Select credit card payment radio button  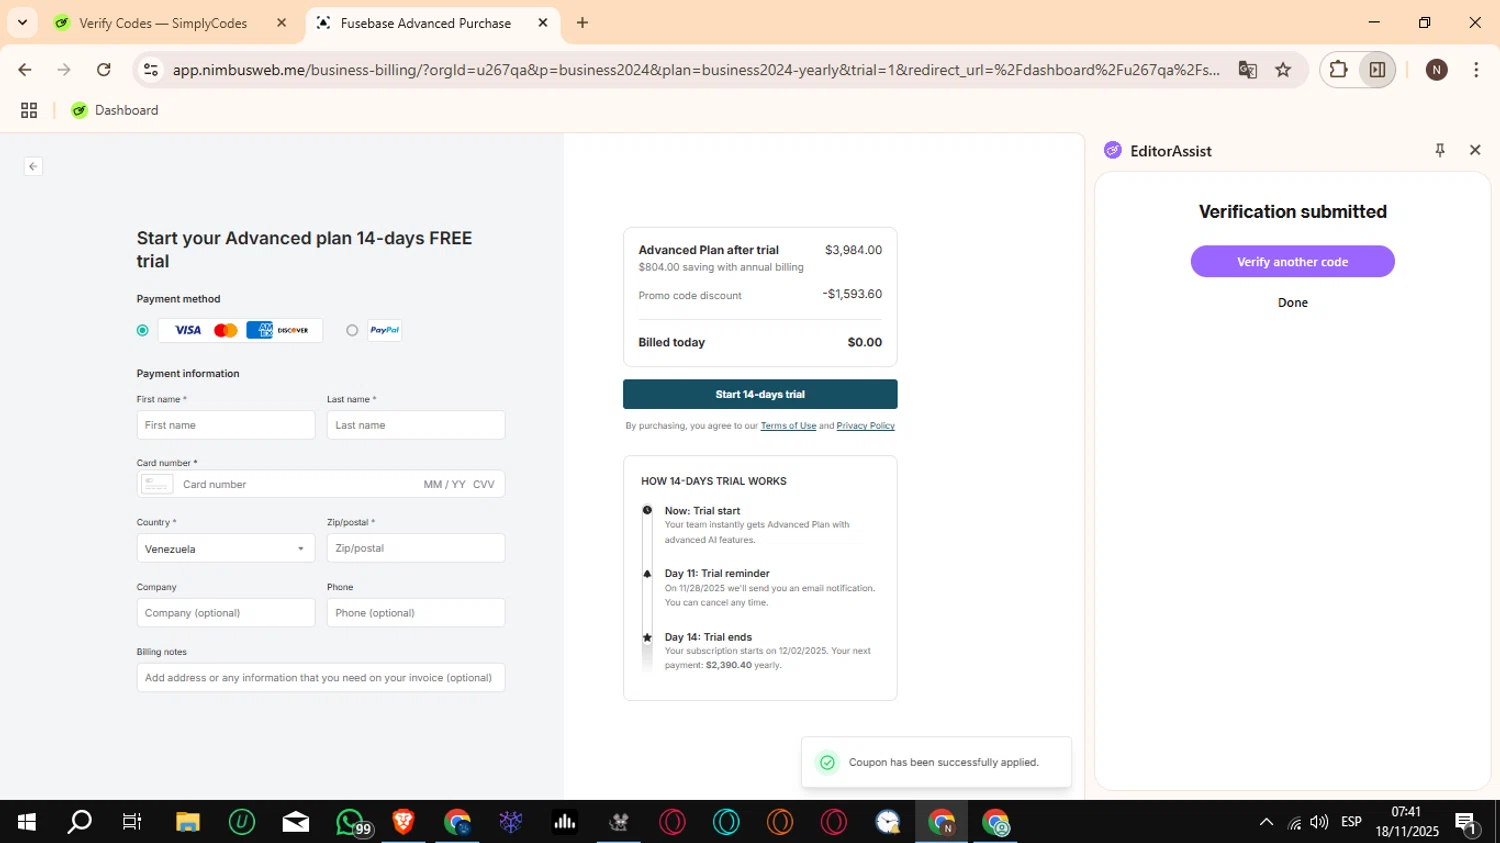(x=143, y=330)
